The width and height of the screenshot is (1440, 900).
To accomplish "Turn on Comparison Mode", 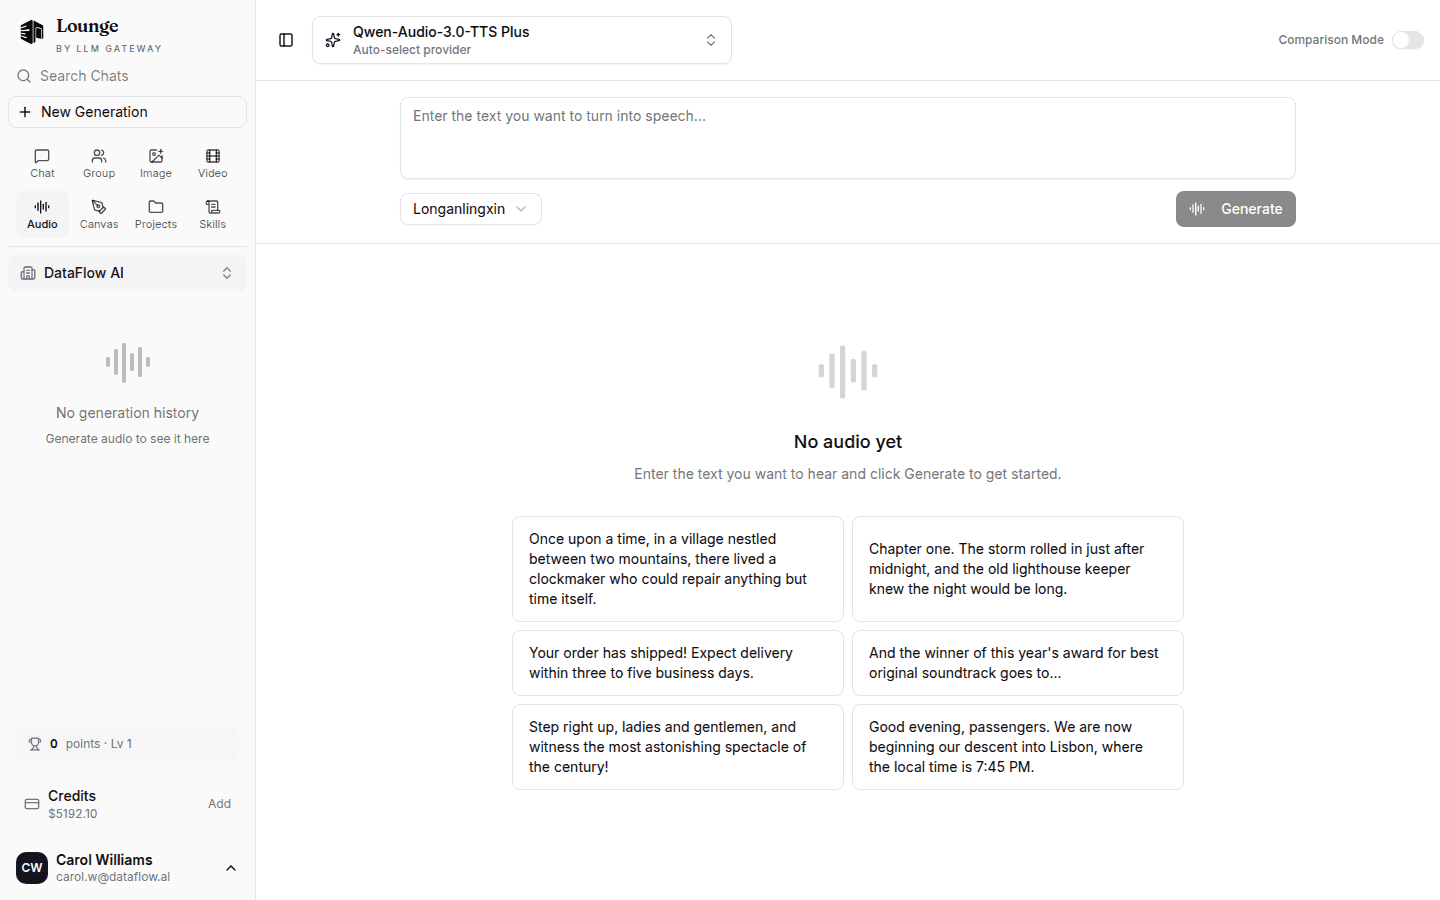I will [x=1408, y=40].
